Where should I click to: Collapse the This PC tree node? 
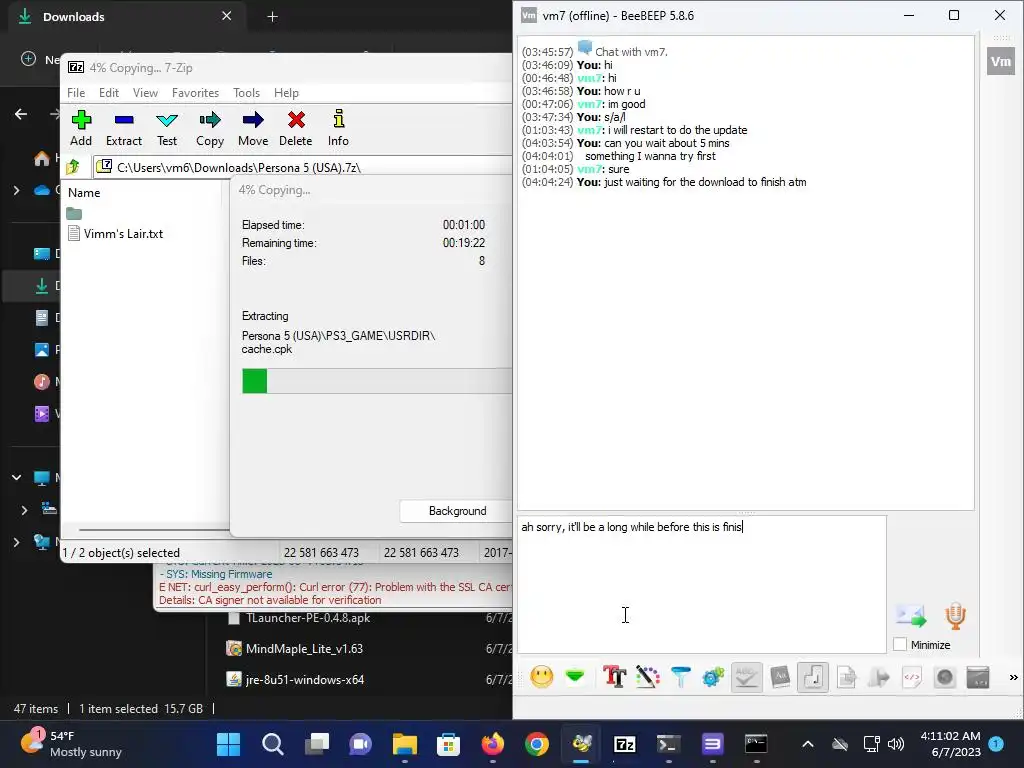[x=16, y=477]
